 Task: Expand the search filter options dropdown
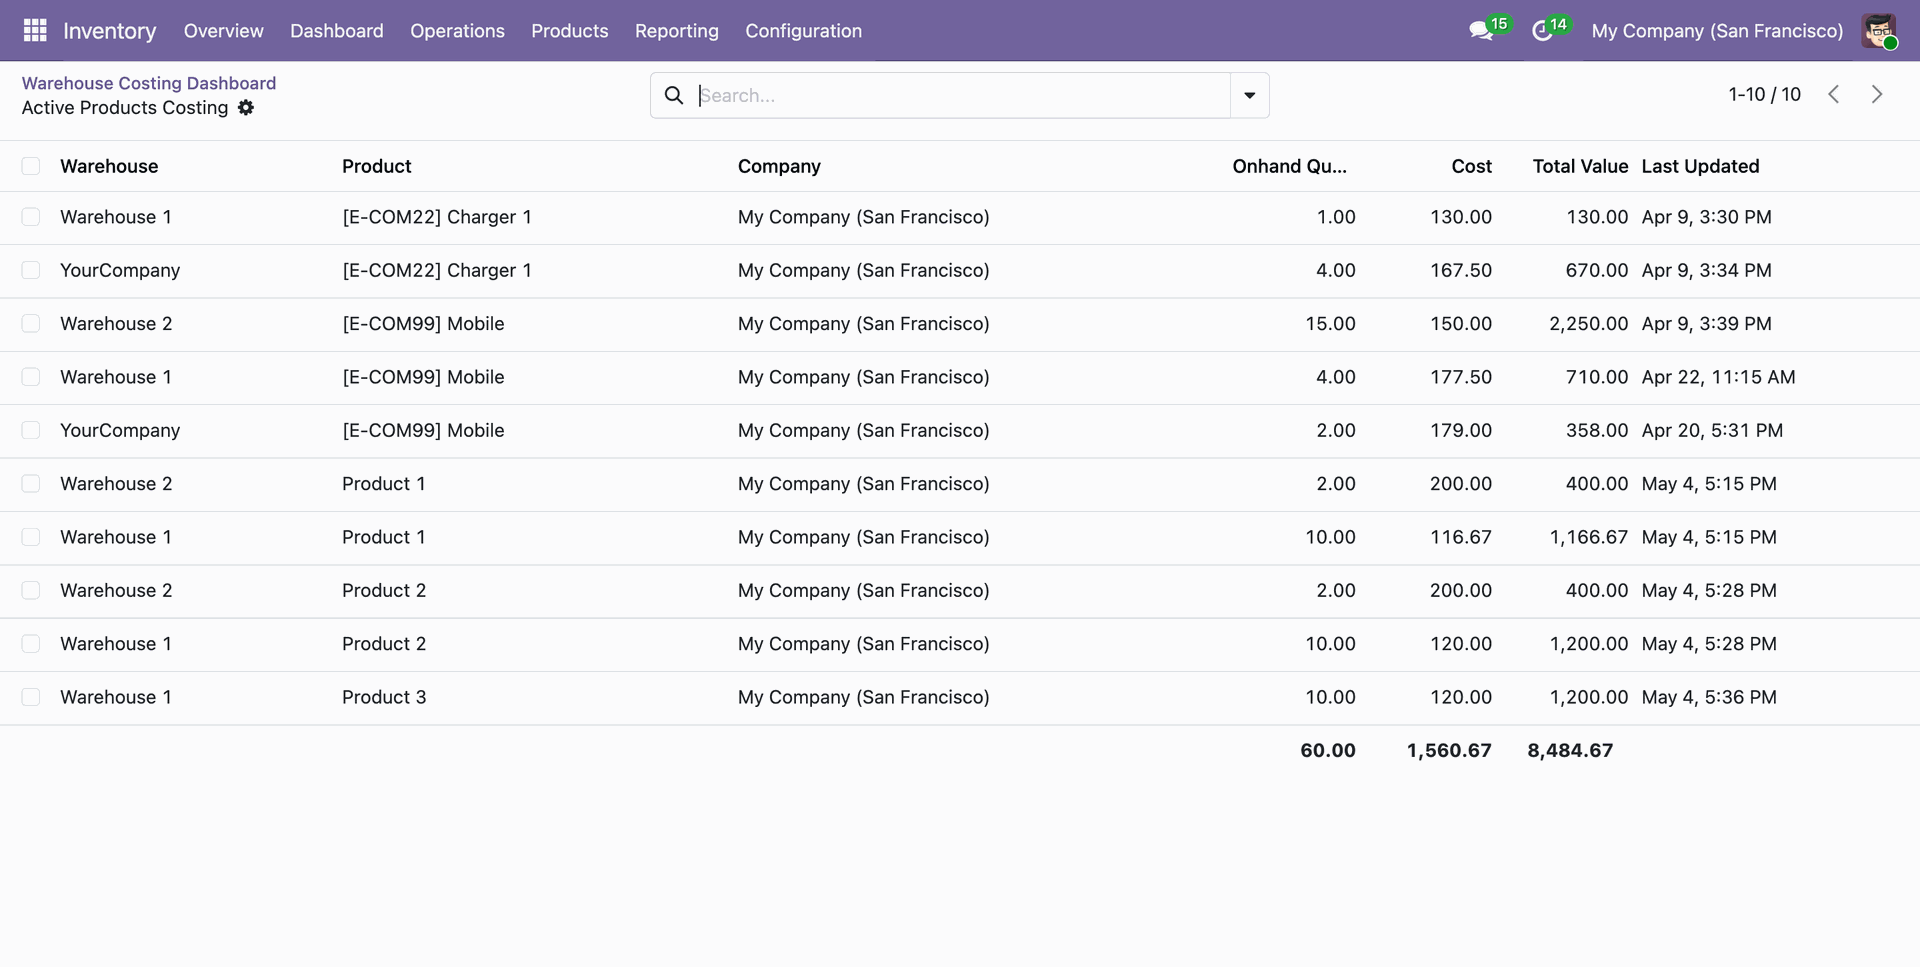[1249, 95]
